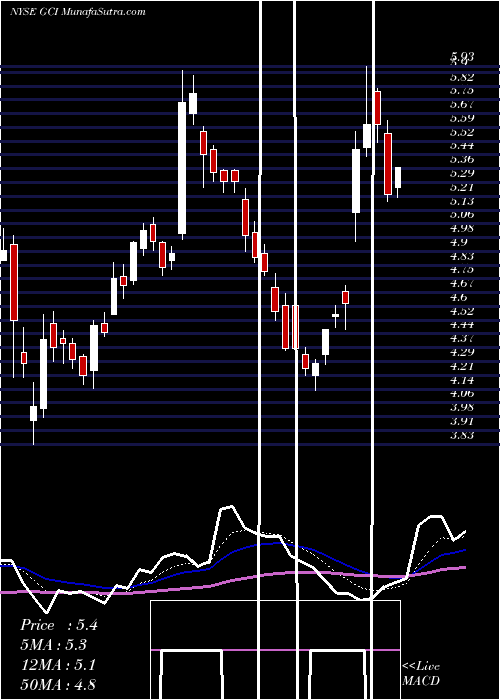
Task: Choose the 5.06 axis label
Action: [462, 215]
